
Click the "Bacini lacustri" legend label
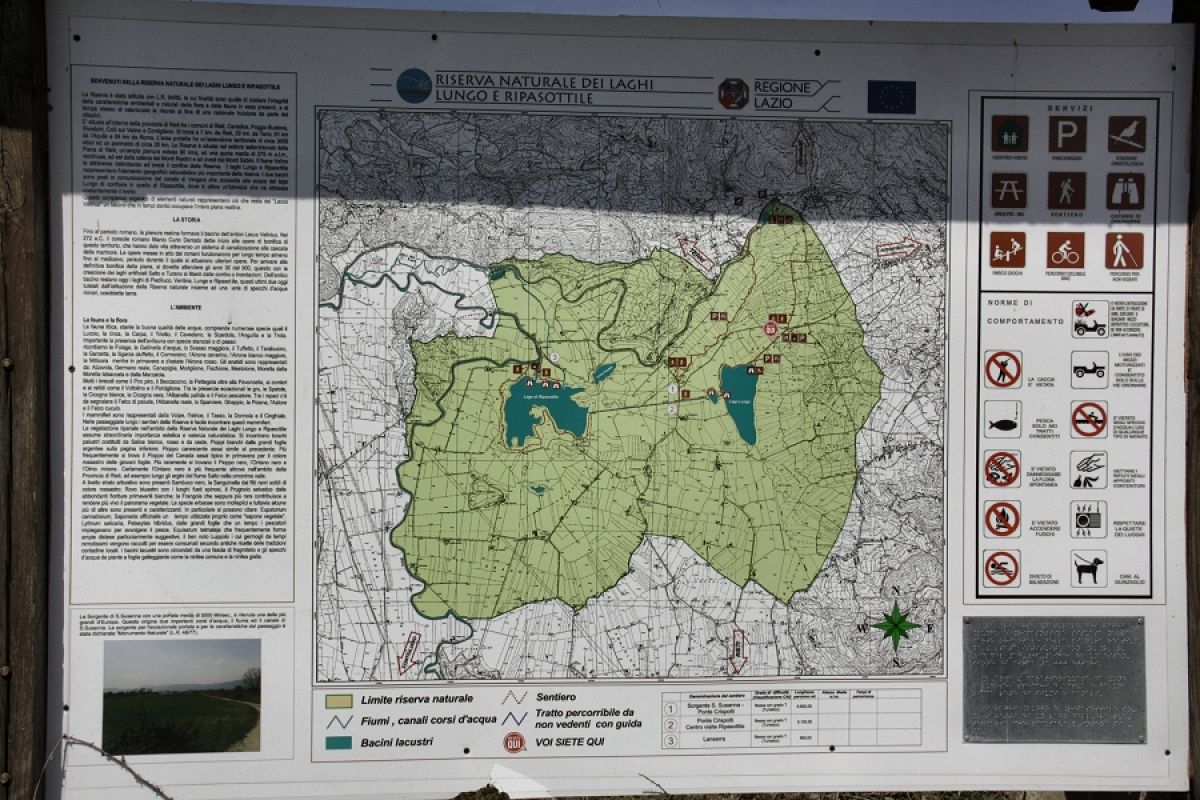click(397, 742)
